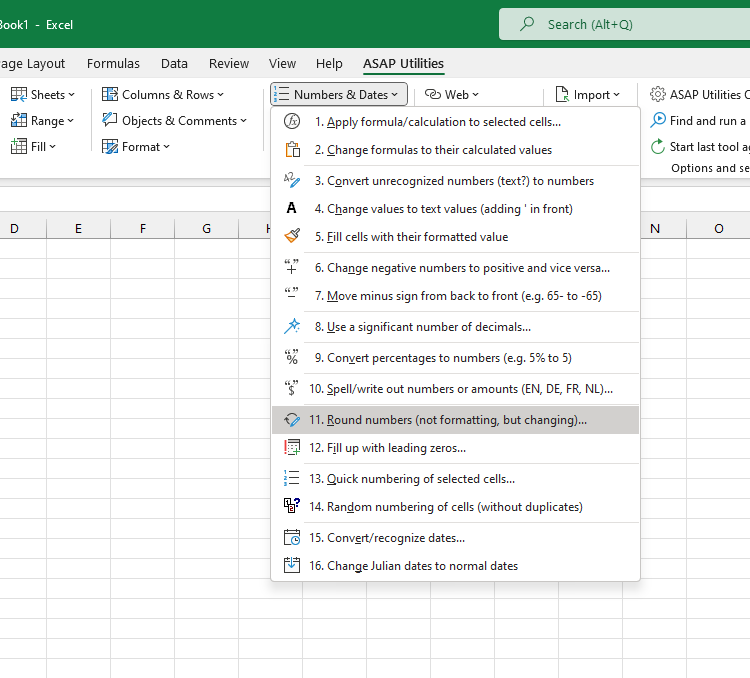Screen dimensions: 750x678
Task: Click the clipboard icon for Change formulas to values
Action: [292, 150]
